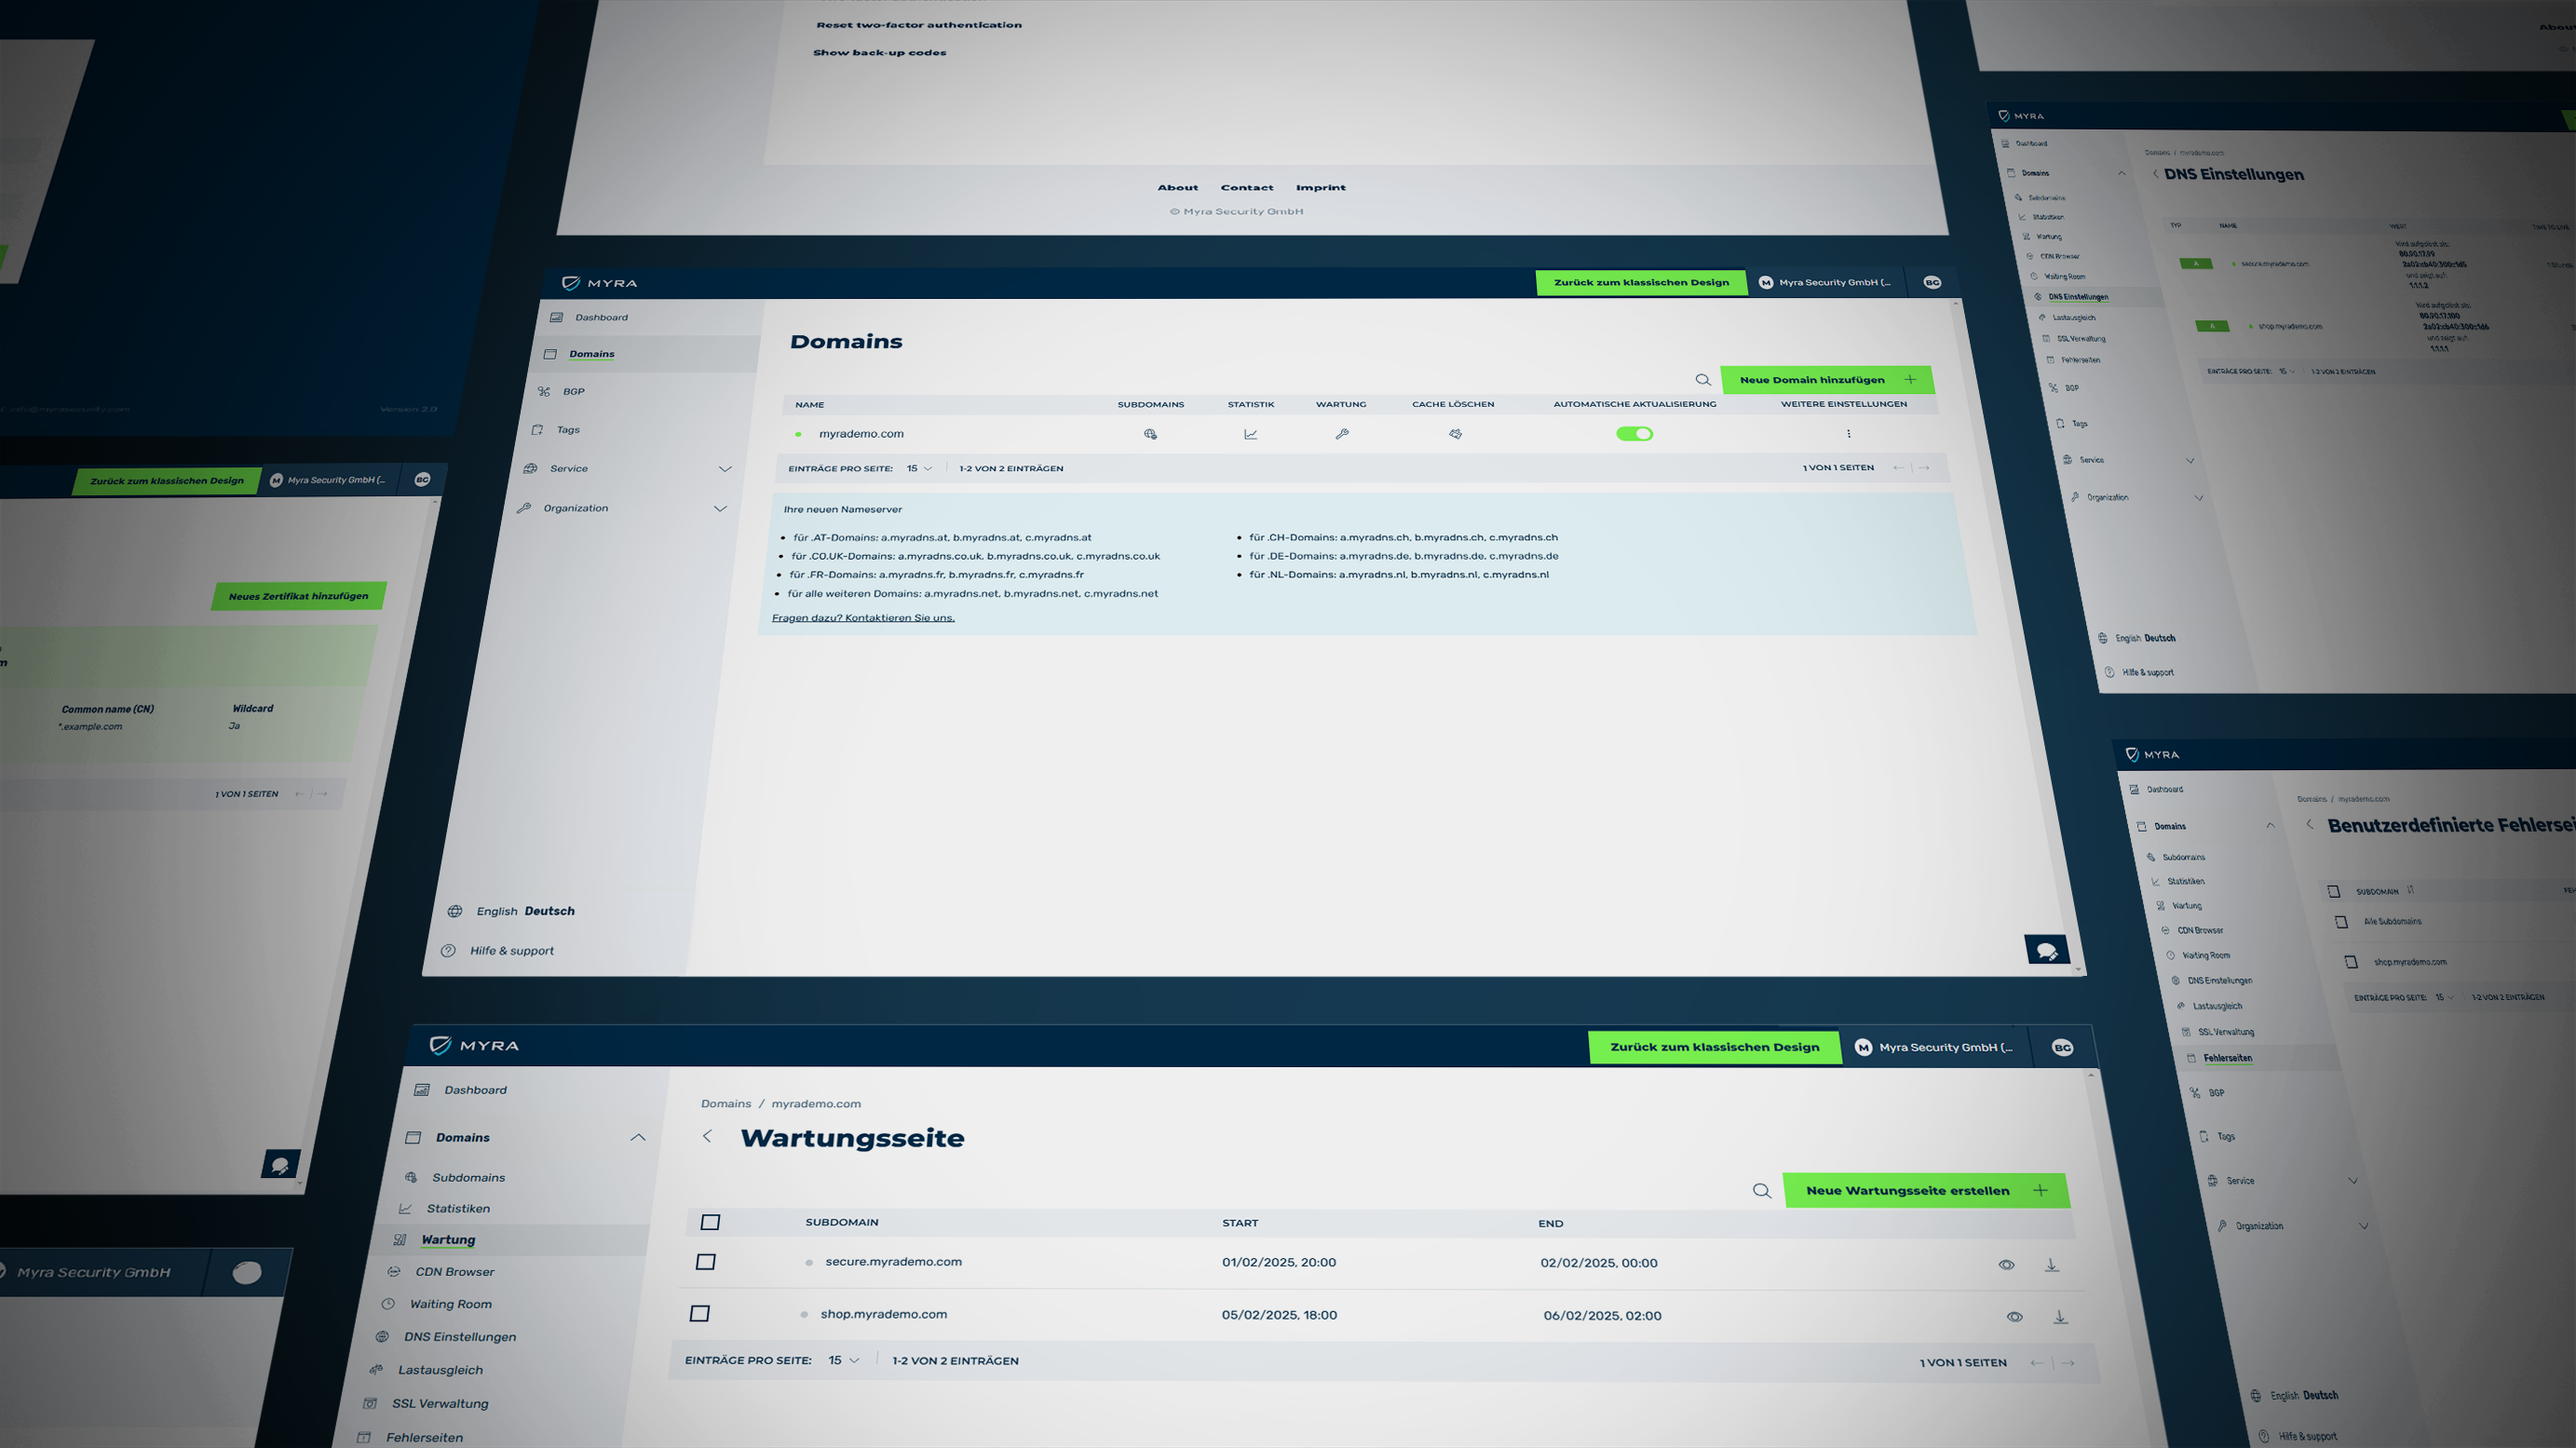Select Tags in Domains window sidebar
2576x1448 pixels.
(567, 430)
